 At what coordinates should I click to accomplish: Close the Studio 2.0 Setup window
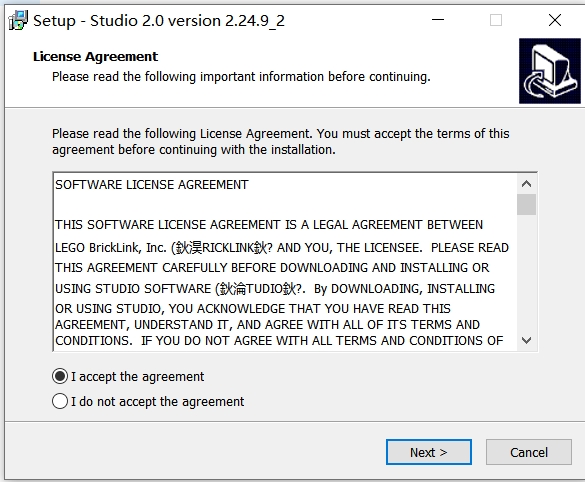[x=555, y=20]
